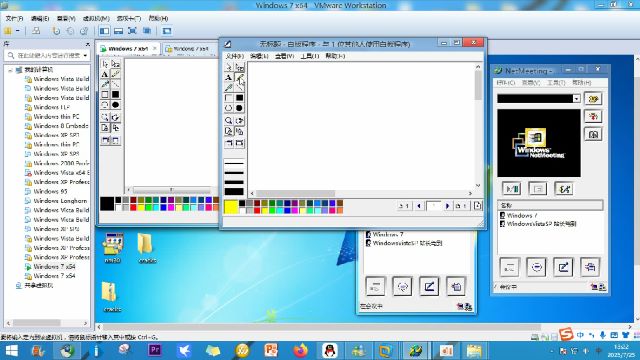Click VMware full screen toolbar icon

tap(132, 31)
